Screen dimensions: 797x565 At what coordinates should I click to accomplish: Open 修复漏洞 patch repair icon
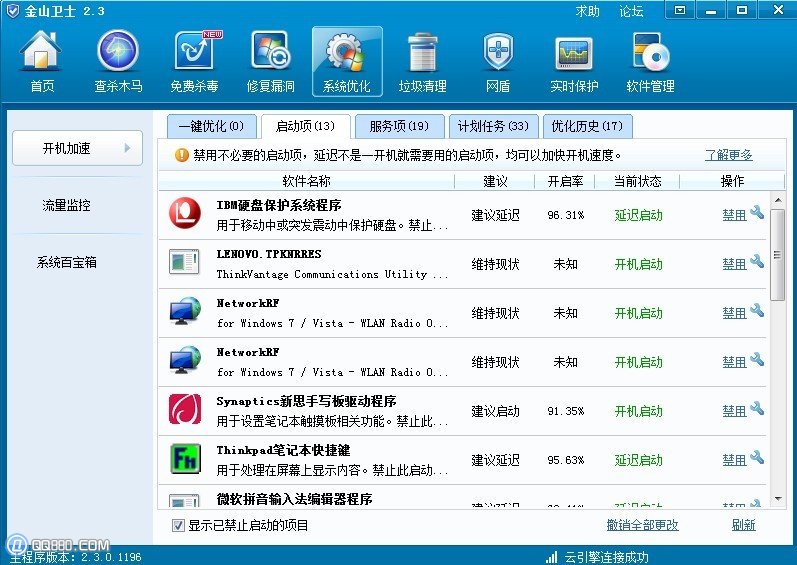point(270,61)
